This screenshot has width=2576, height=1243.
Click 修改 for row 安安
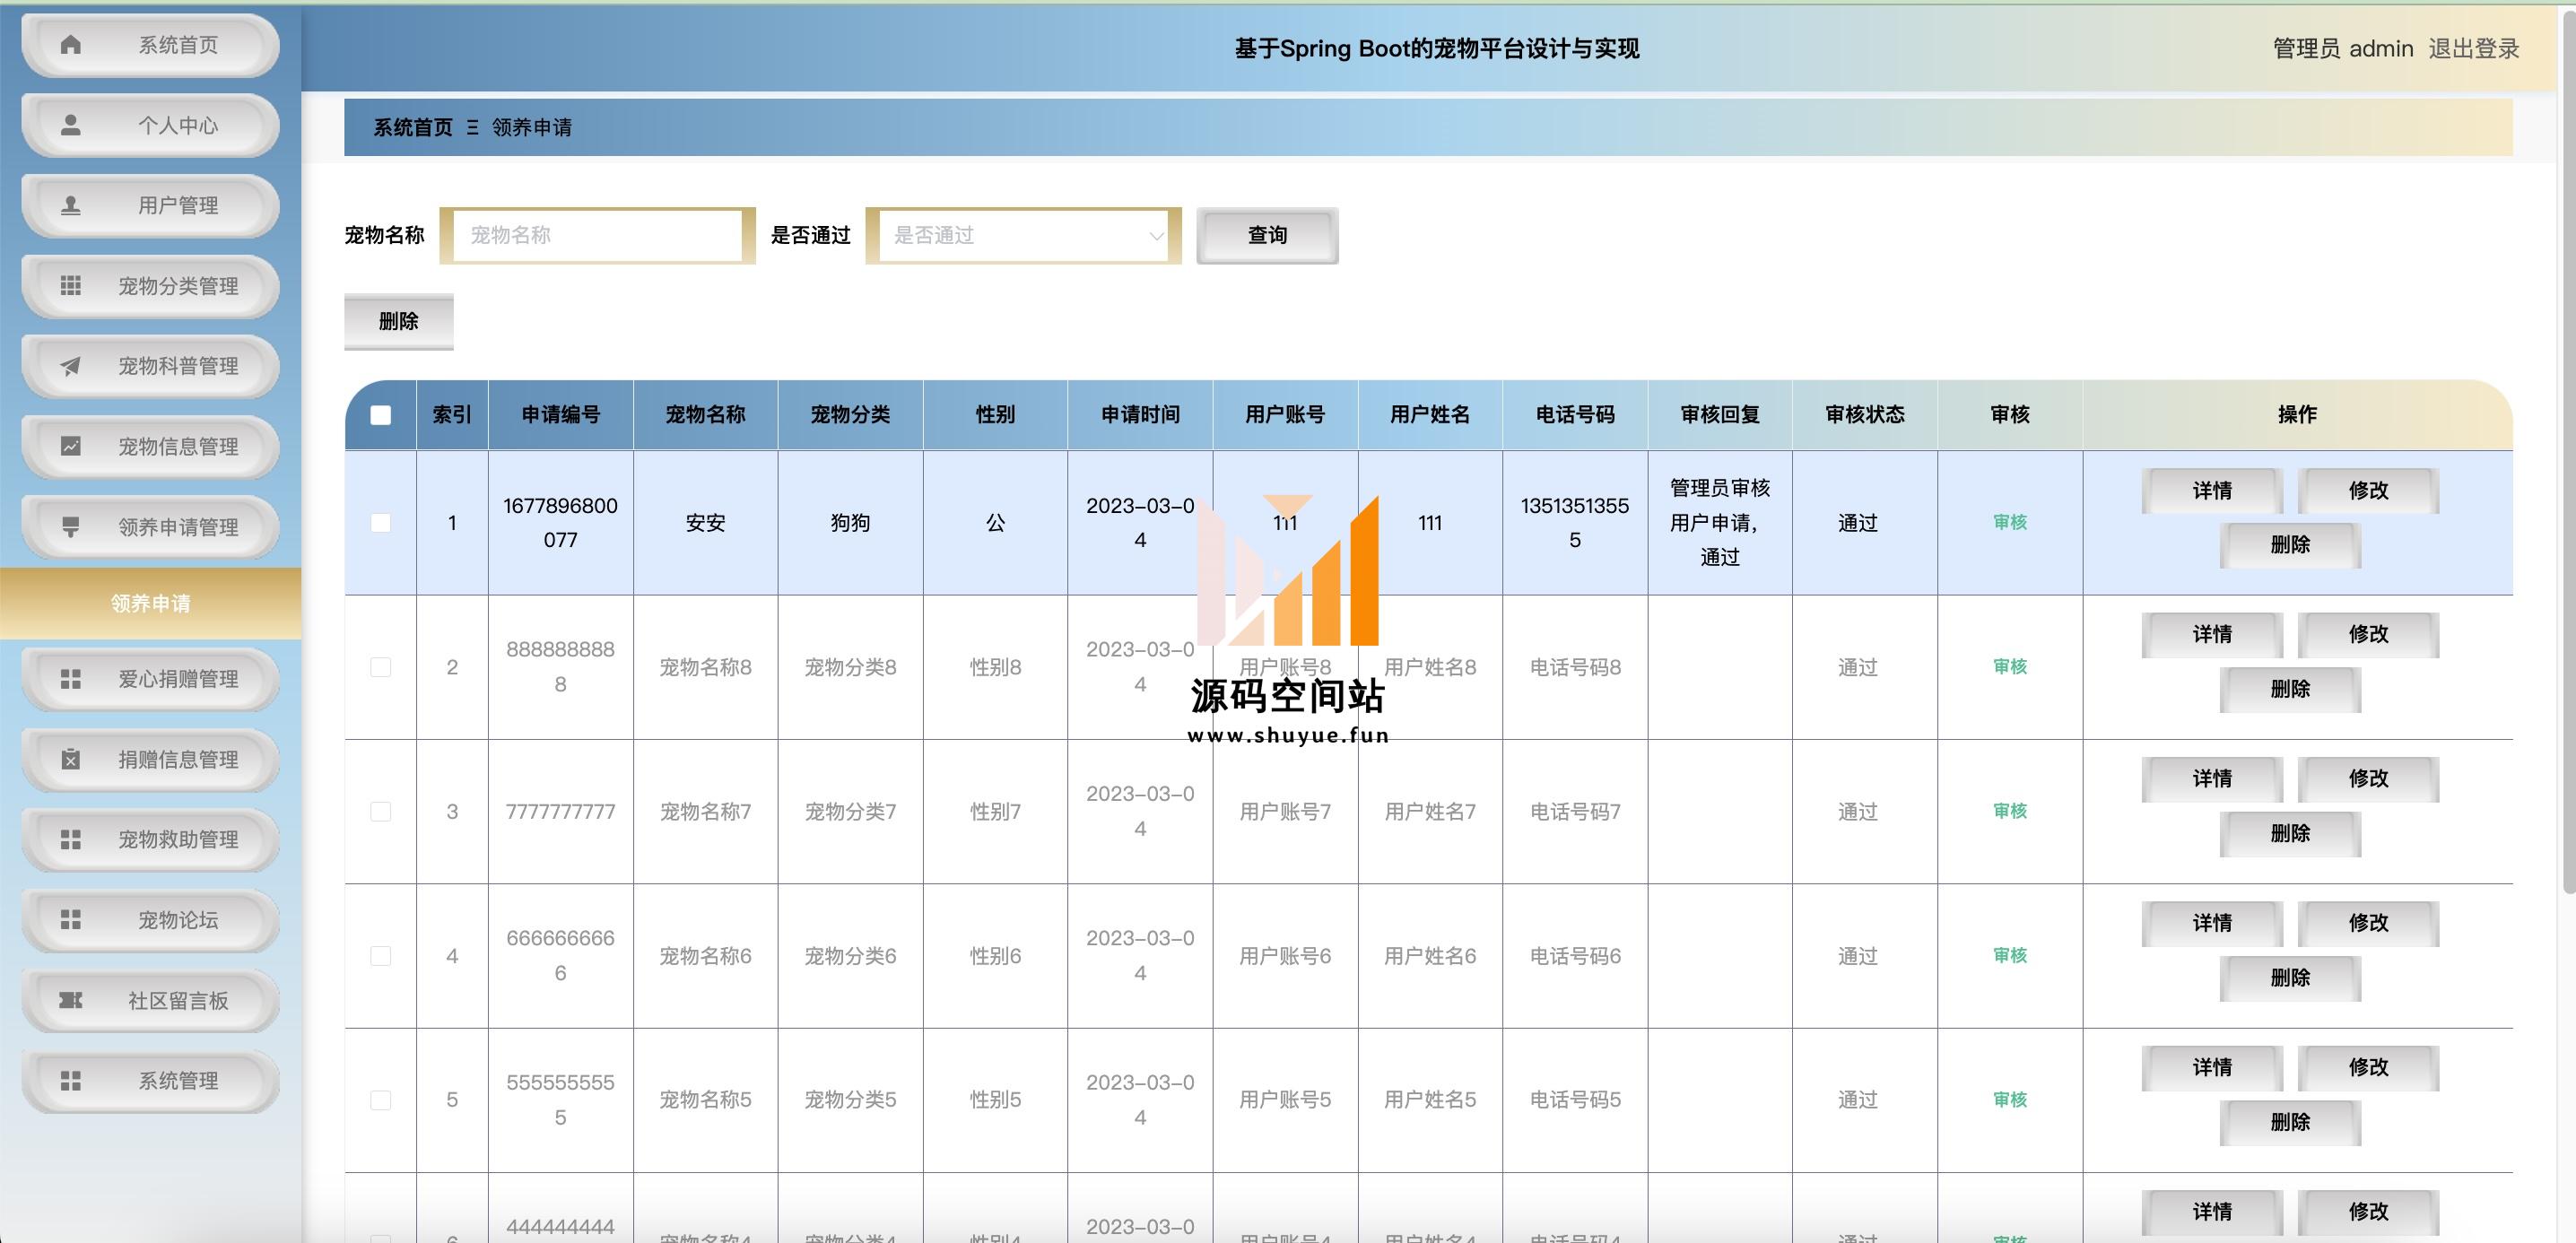(x=2368, y=491)
